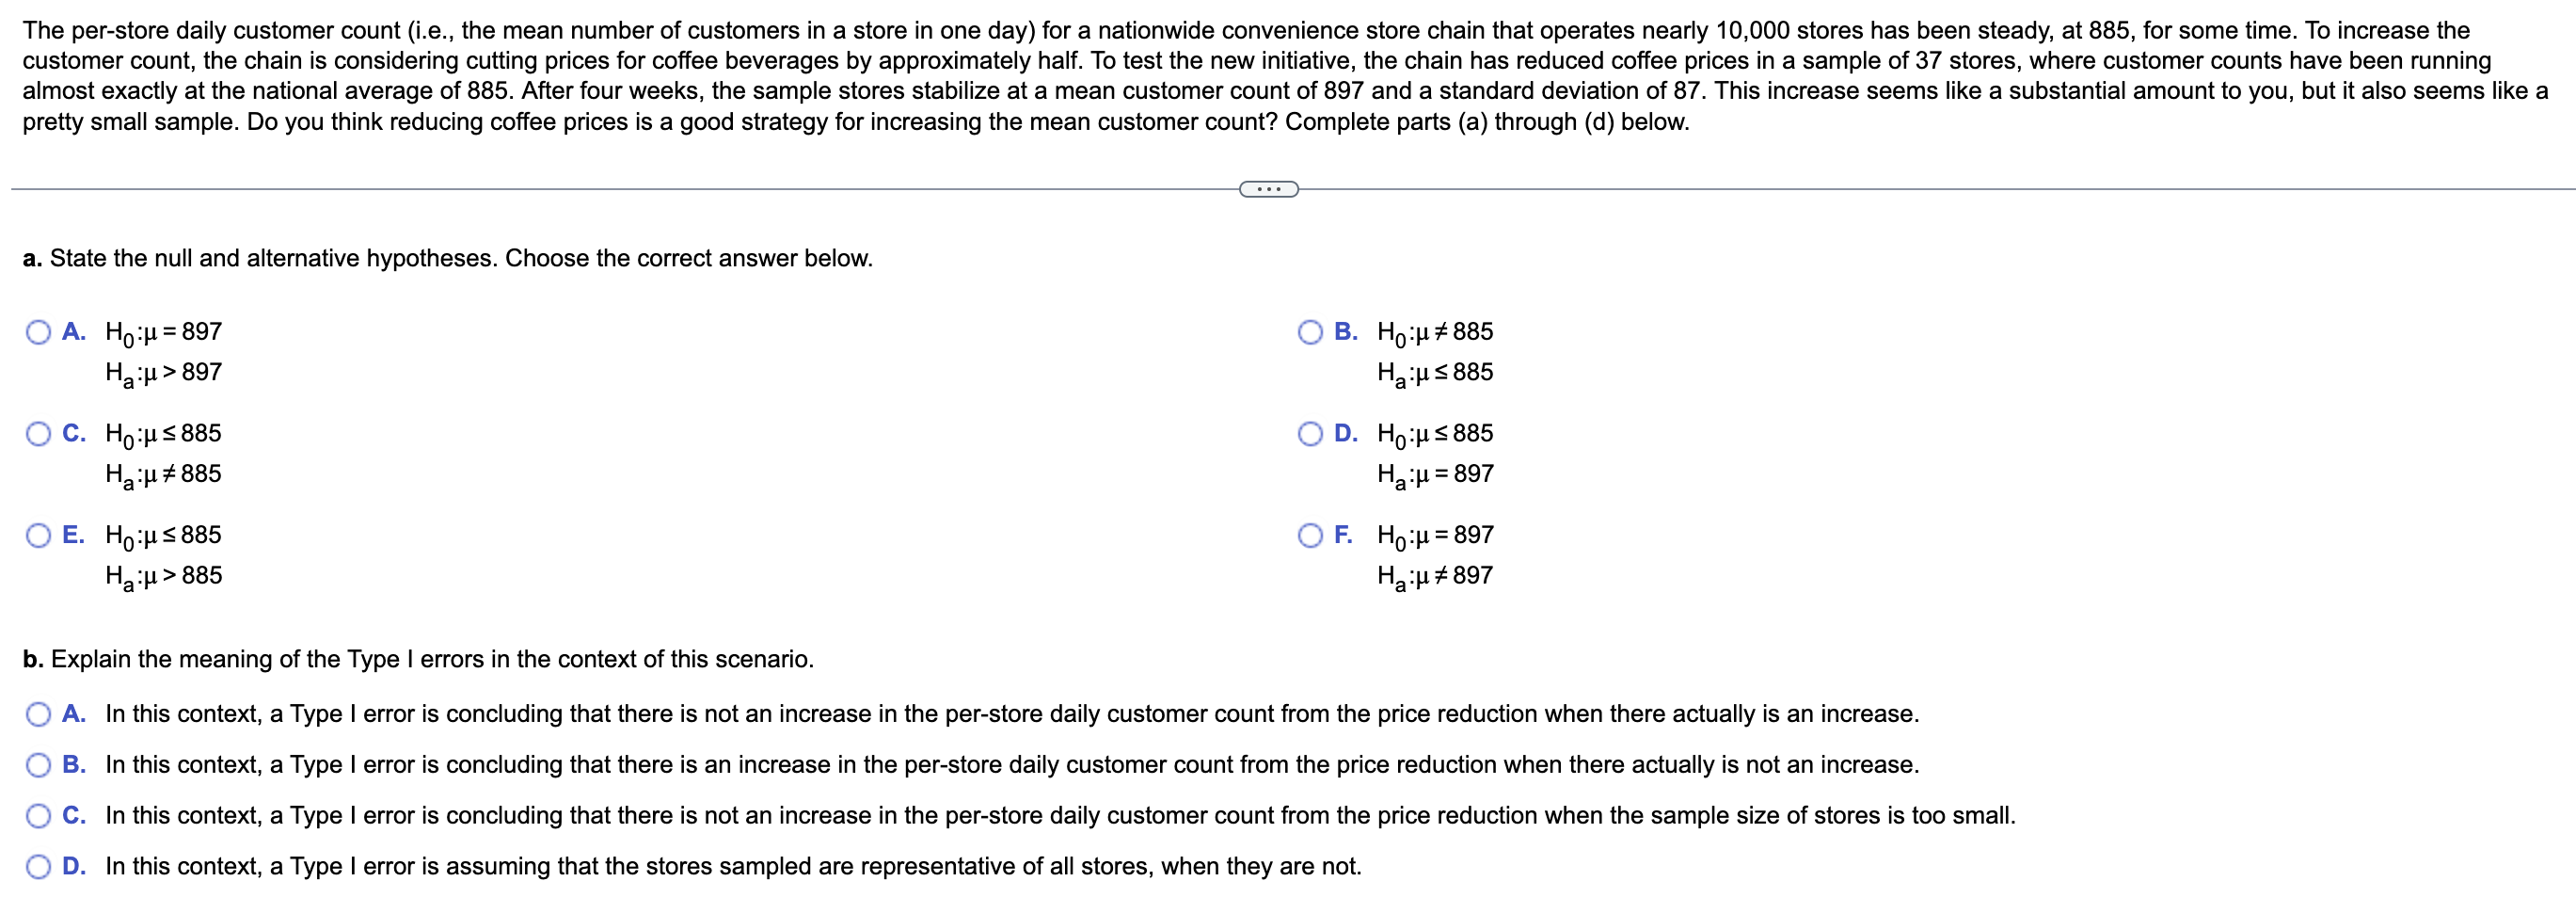The height and width of the screenshot is (913, 2576).
Task: Click the bold blue letter F label
Action: coord(1346,535)
